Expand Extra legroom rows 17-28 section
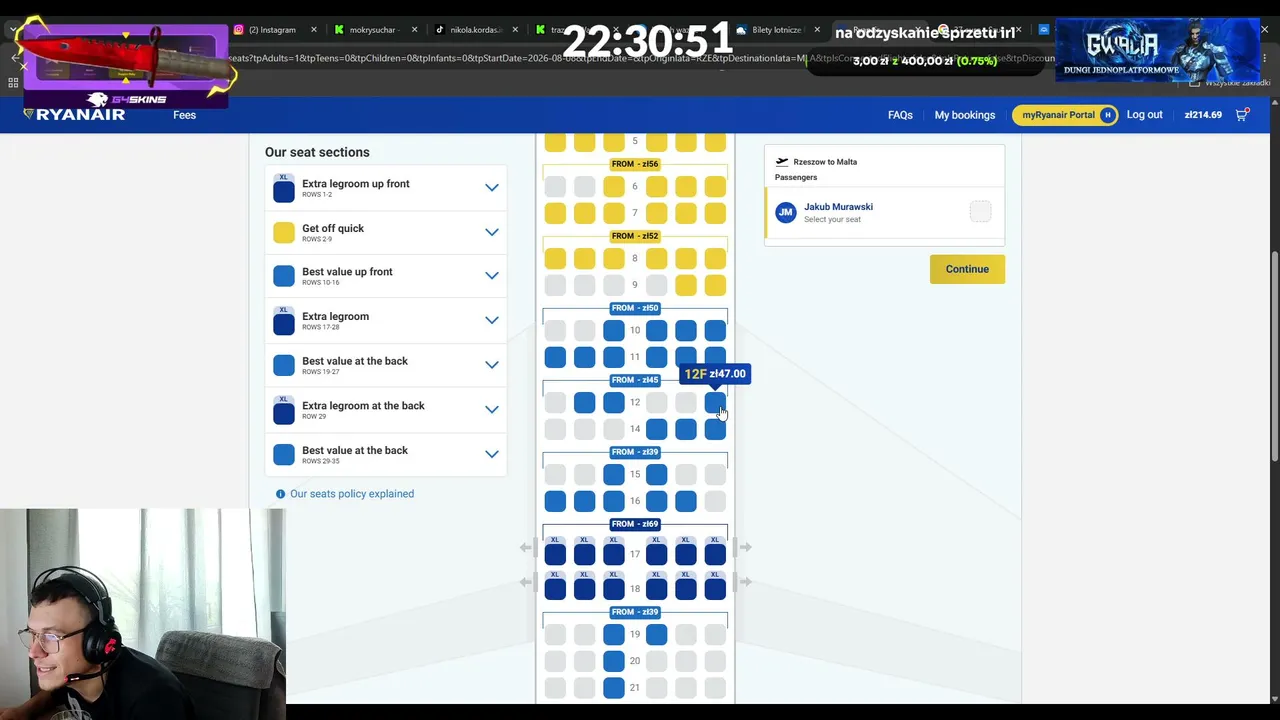Viewport: 1280px width, 720px height. coord(492,320)
